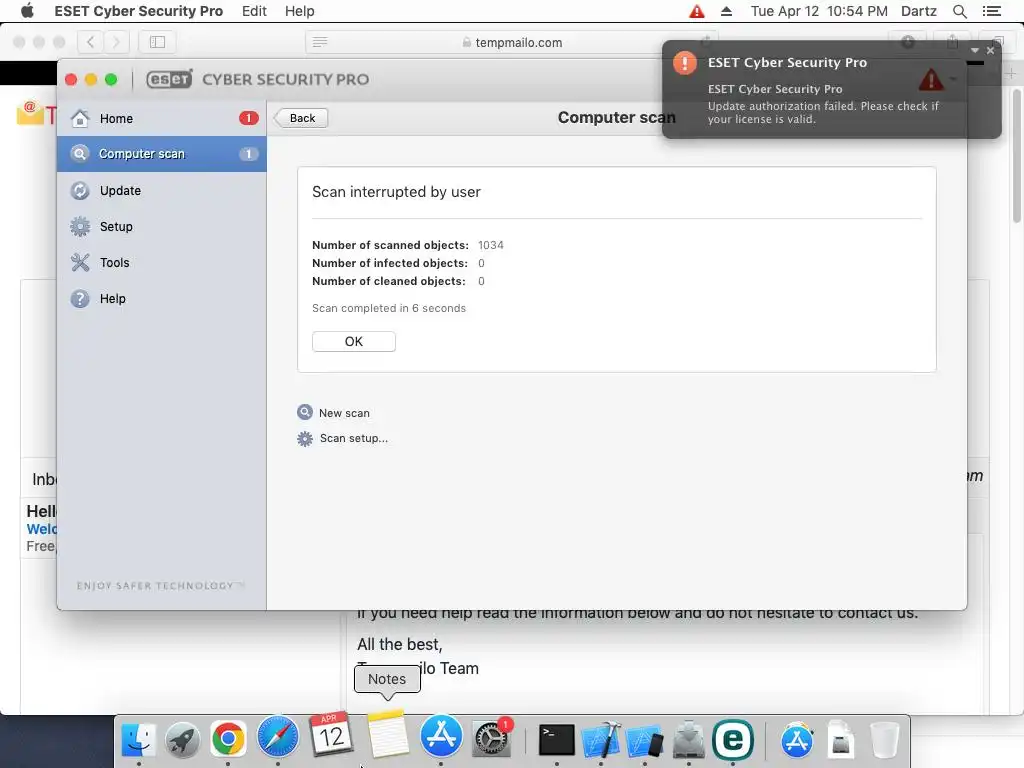This screenshot has height=768, width=1024.
Task: Open Finder from the Dock
Action: [x=138, y=739]
